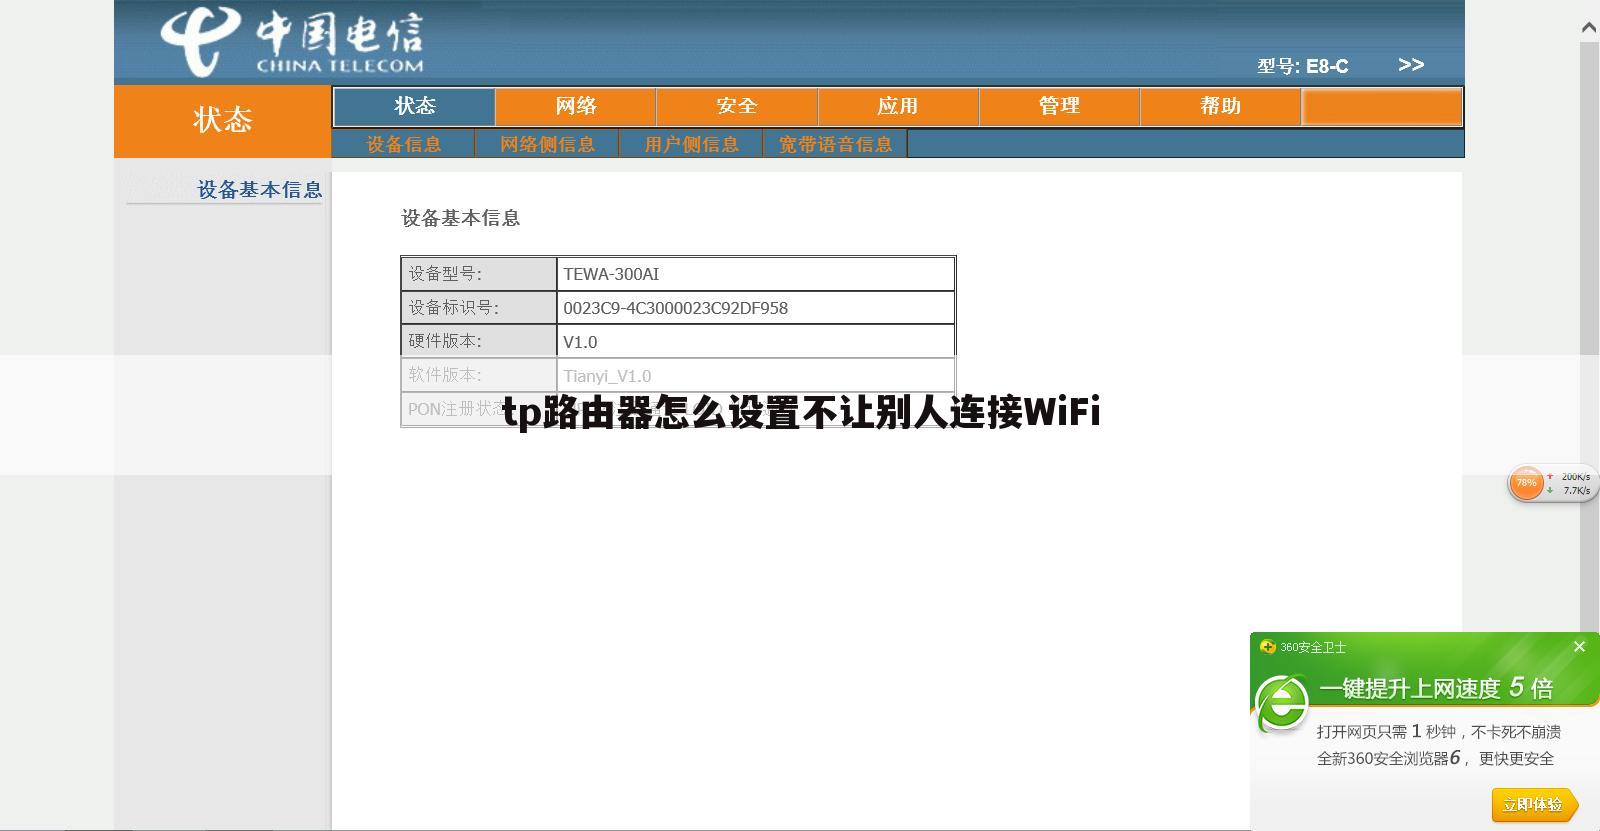Click the green 360 browser icon
1600x831 pixels.
(1282, 703)
